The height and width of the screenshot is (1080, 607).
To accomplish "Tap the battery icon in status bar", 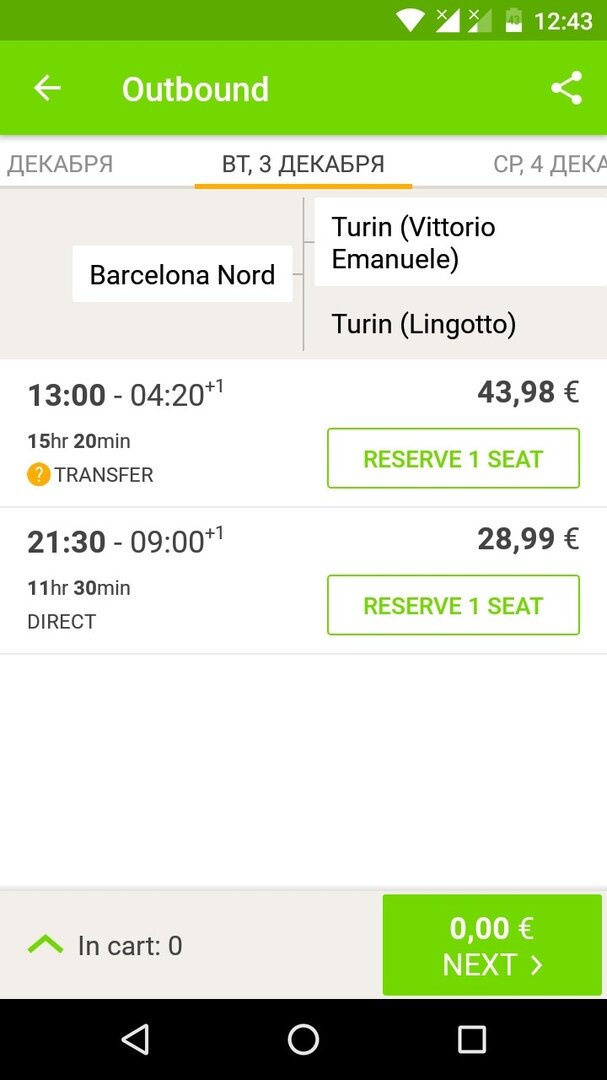I will 513,20.
